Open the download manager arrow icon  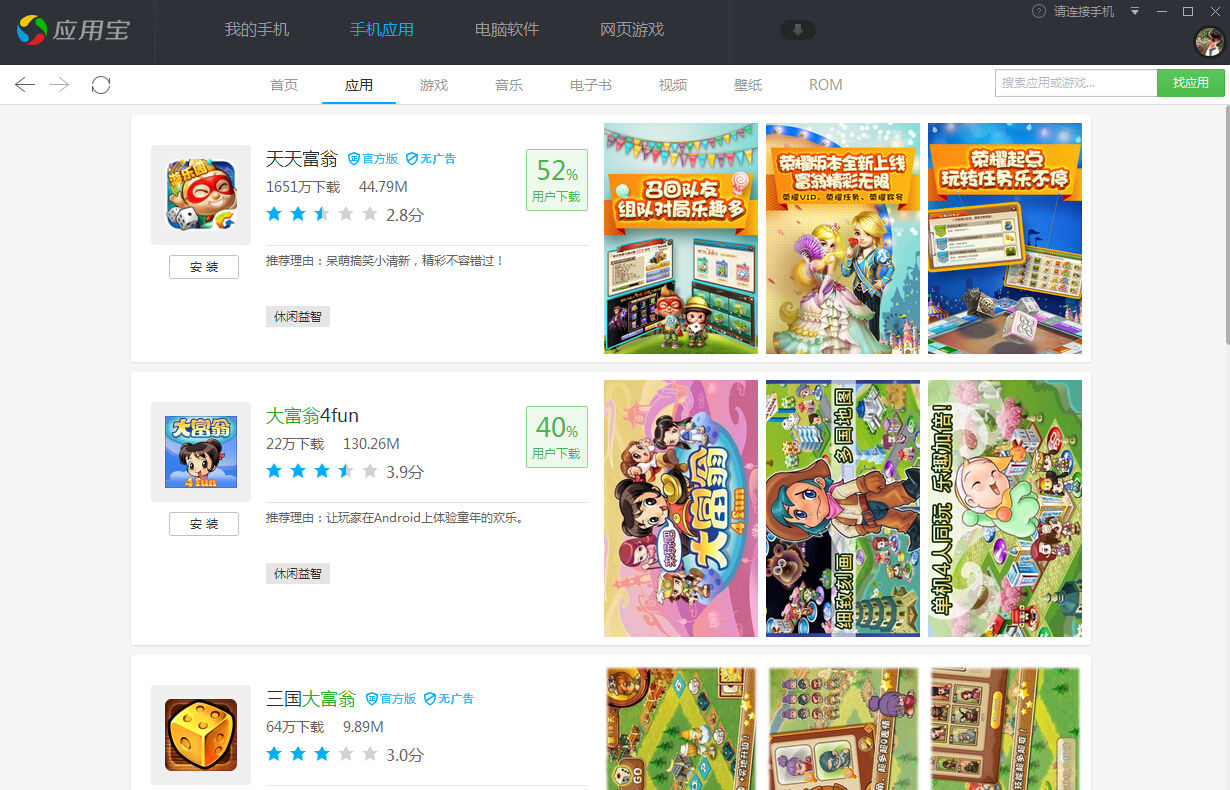(798, 30)
